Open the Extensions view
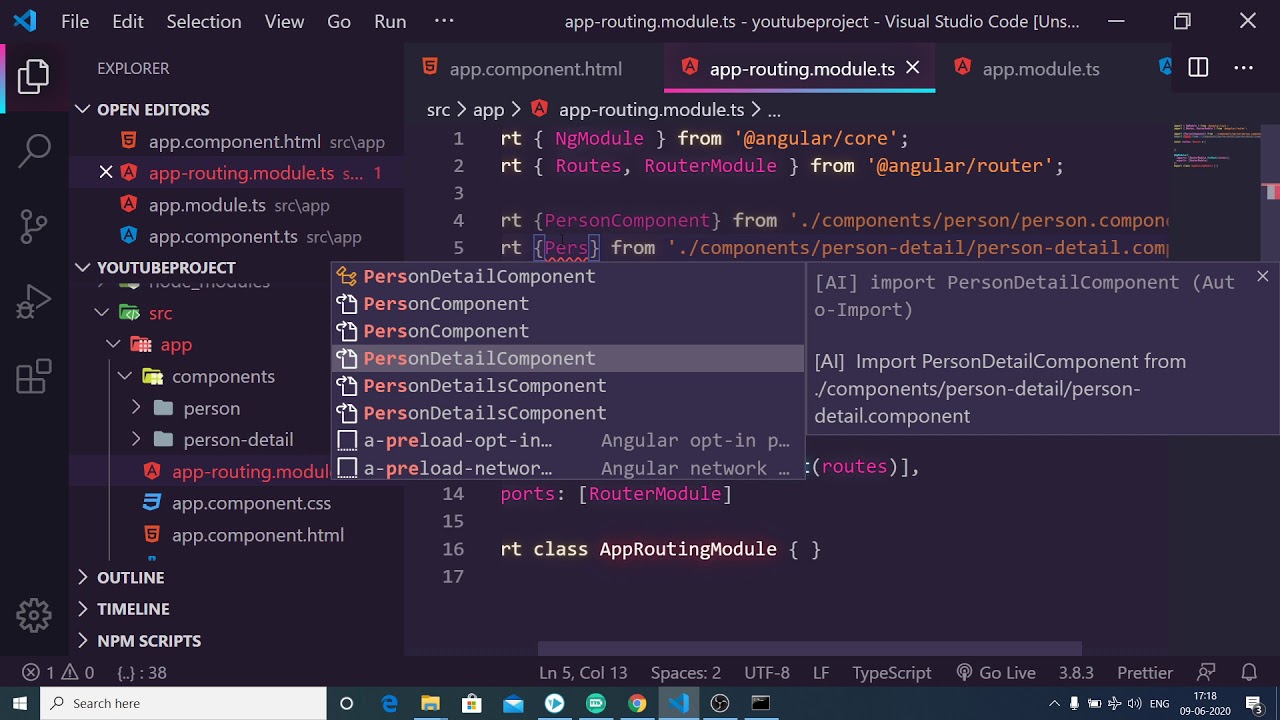This screenshot has width=1280, height=720. click(x=34, y=377)
